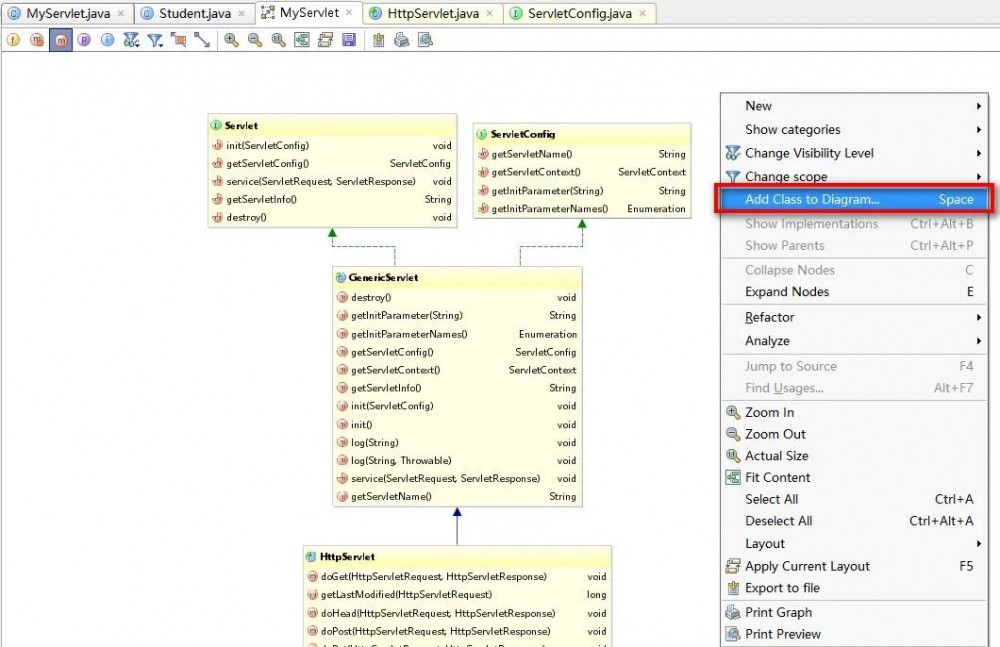This screenshot has width=1000, height=647.
Task: Select the Zoom Out toolbar icon
Action: (x=253, y=40)
